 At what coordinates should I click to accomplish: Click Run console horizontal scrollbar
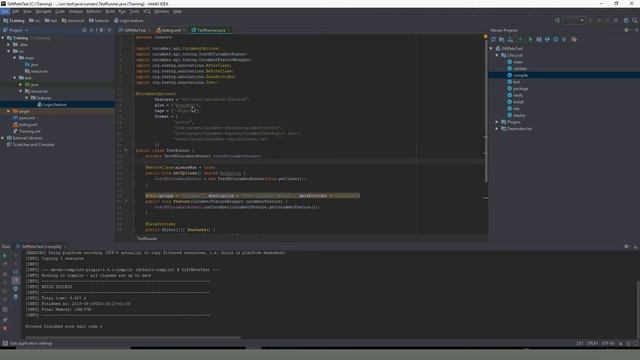(133, 338)
